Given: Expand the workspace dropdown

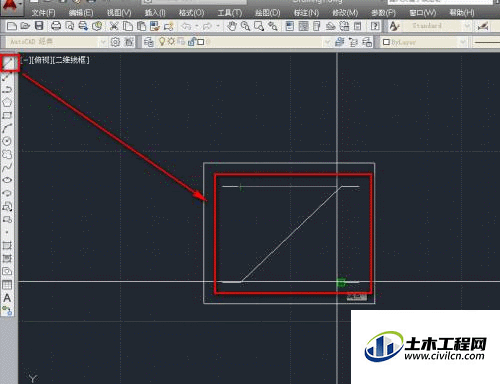Looking at the screenshot, I should coord(103,42).
